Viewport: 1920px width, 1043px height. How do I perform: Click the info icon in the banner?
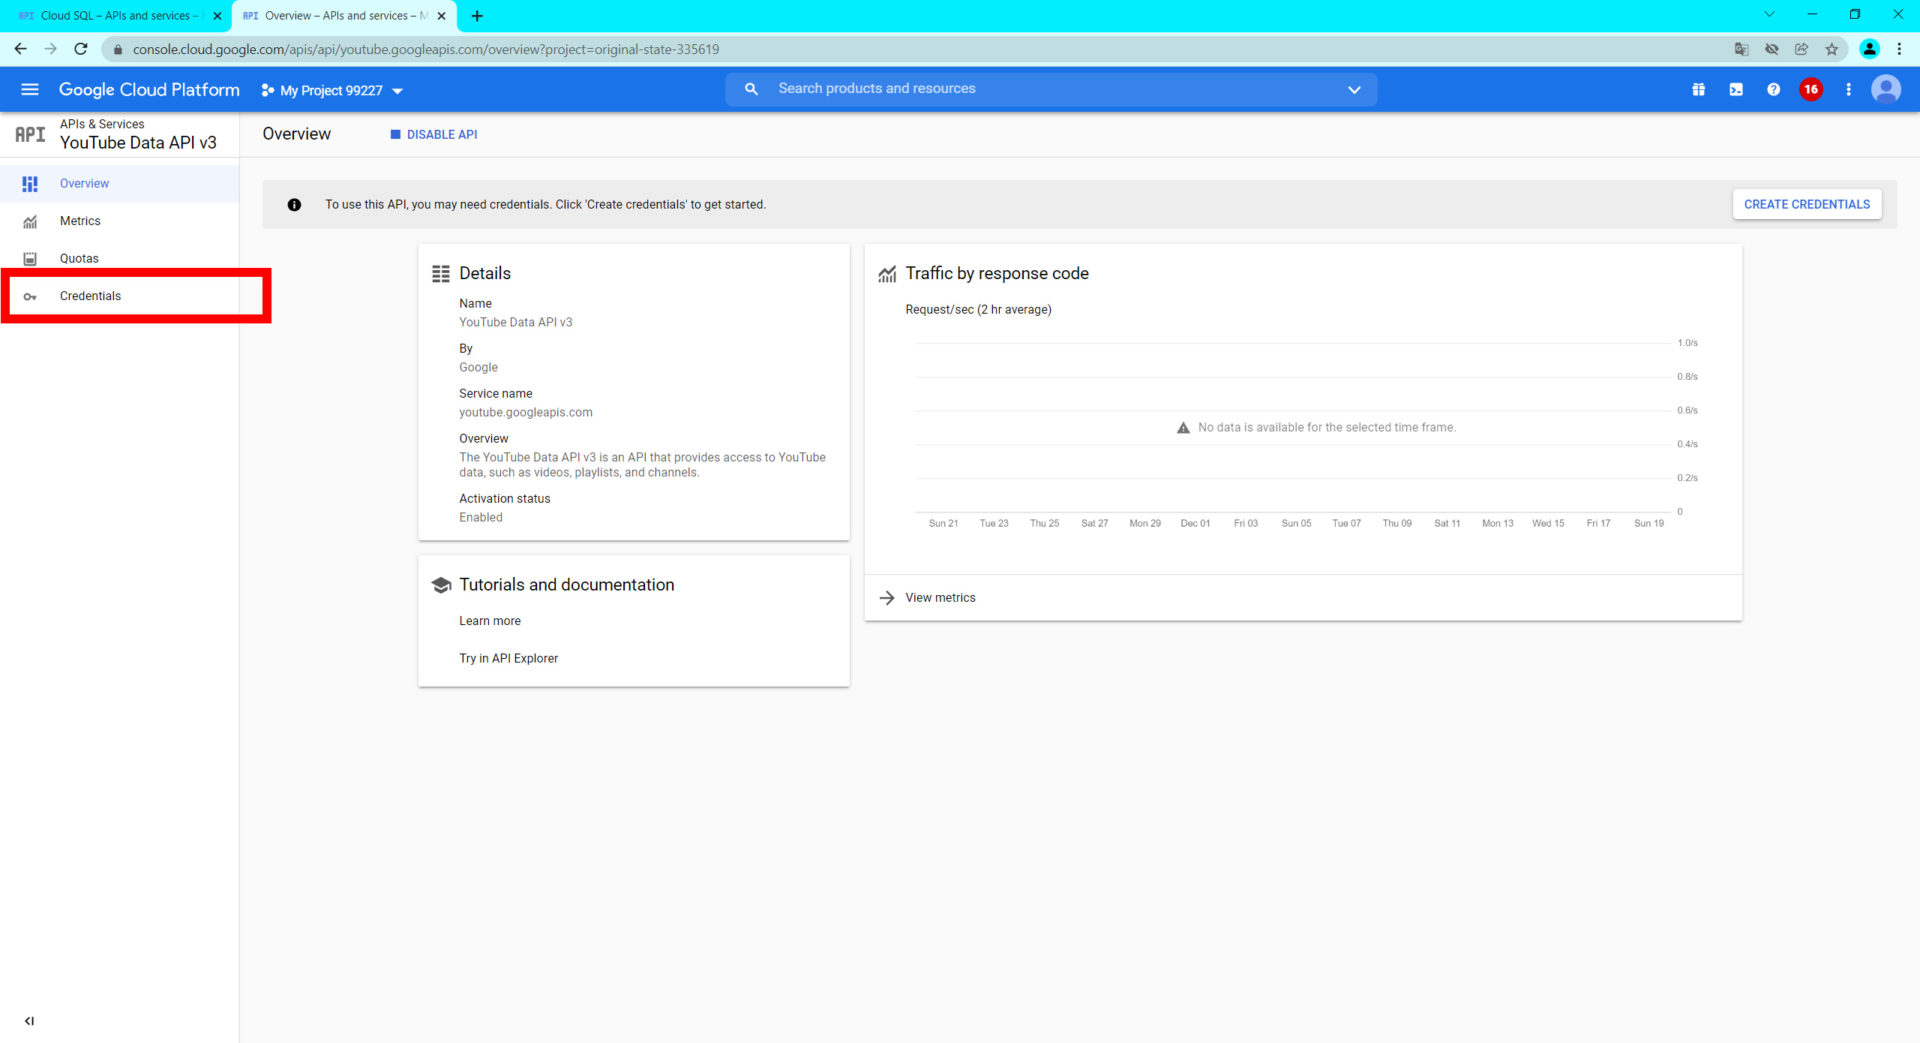[294, 205]
